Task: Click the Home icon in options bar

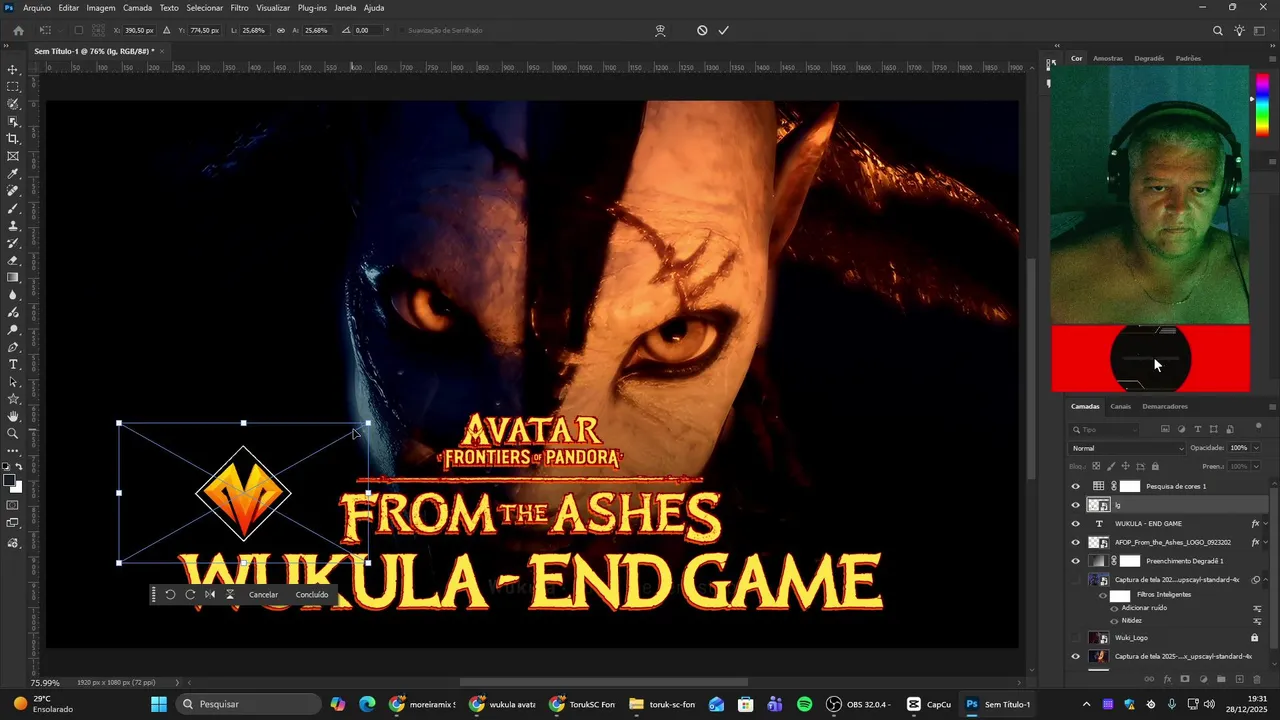Action: [x=18, y=30]
